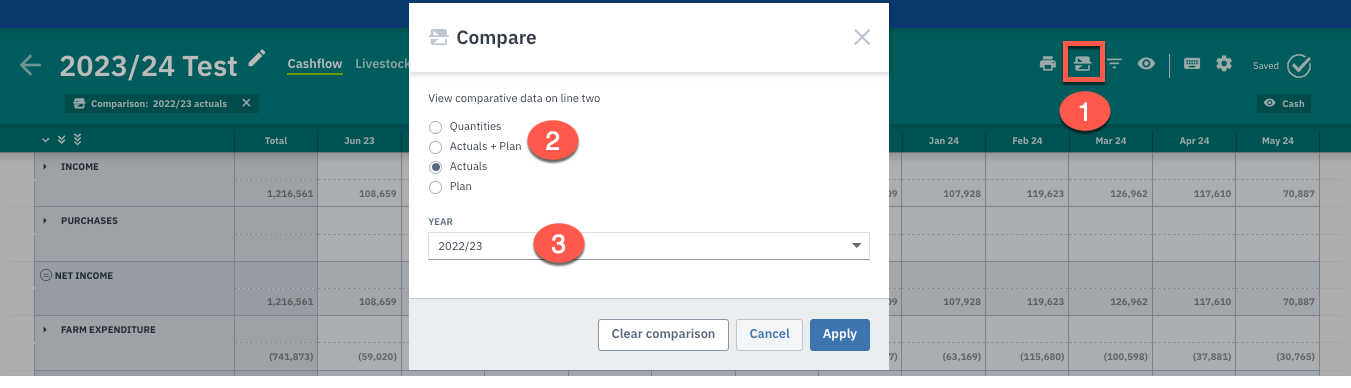The width and height of the screenshot is (1351, 388).
Task: Go back using the left arrow icon
Action: pos(31,66)
